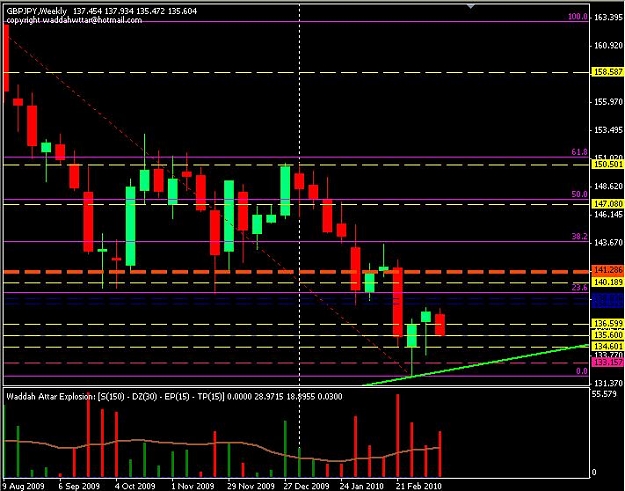
Task: Click the 27 Dec 2009 date label
Action: (x=306, y=486)
